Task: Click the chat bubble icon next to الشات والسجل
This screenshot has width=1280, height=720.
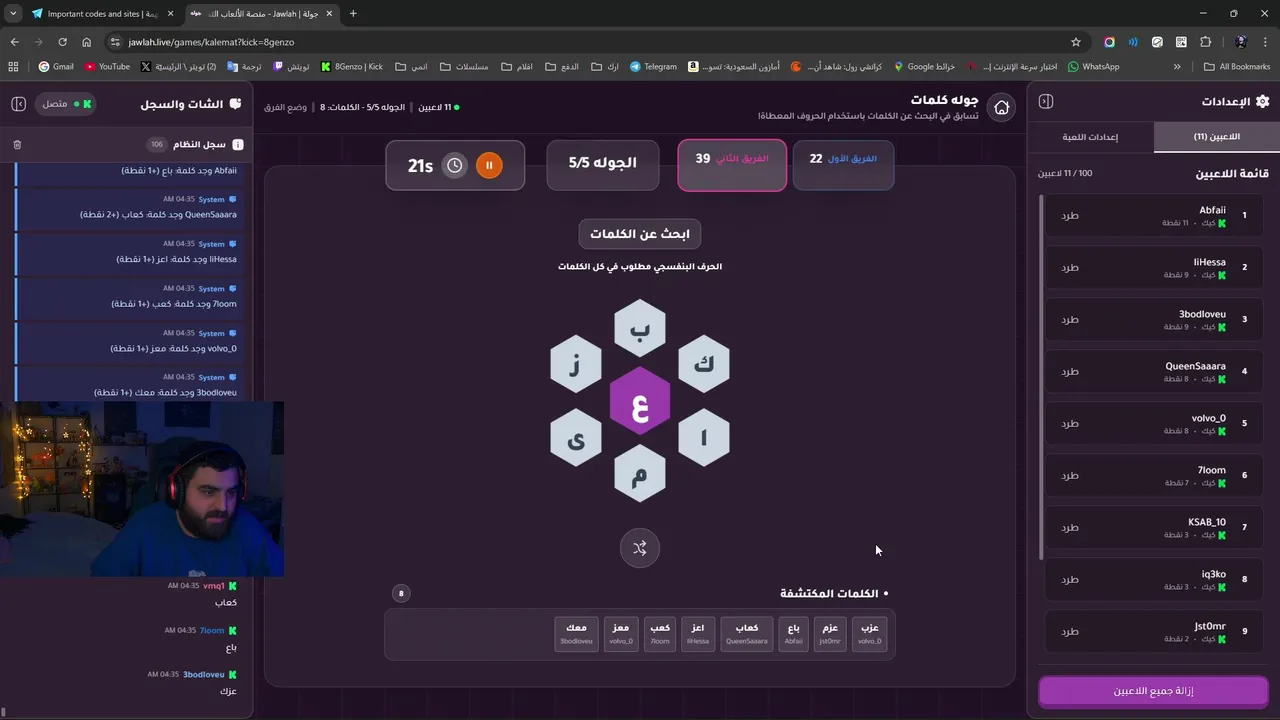Action: pyautogui.click(x=235, y=104)
